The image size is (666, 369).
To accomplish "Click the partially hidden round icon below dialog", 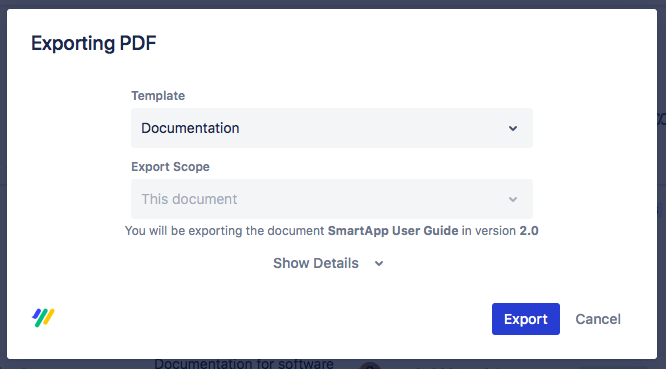I will (x=370, y=366).
